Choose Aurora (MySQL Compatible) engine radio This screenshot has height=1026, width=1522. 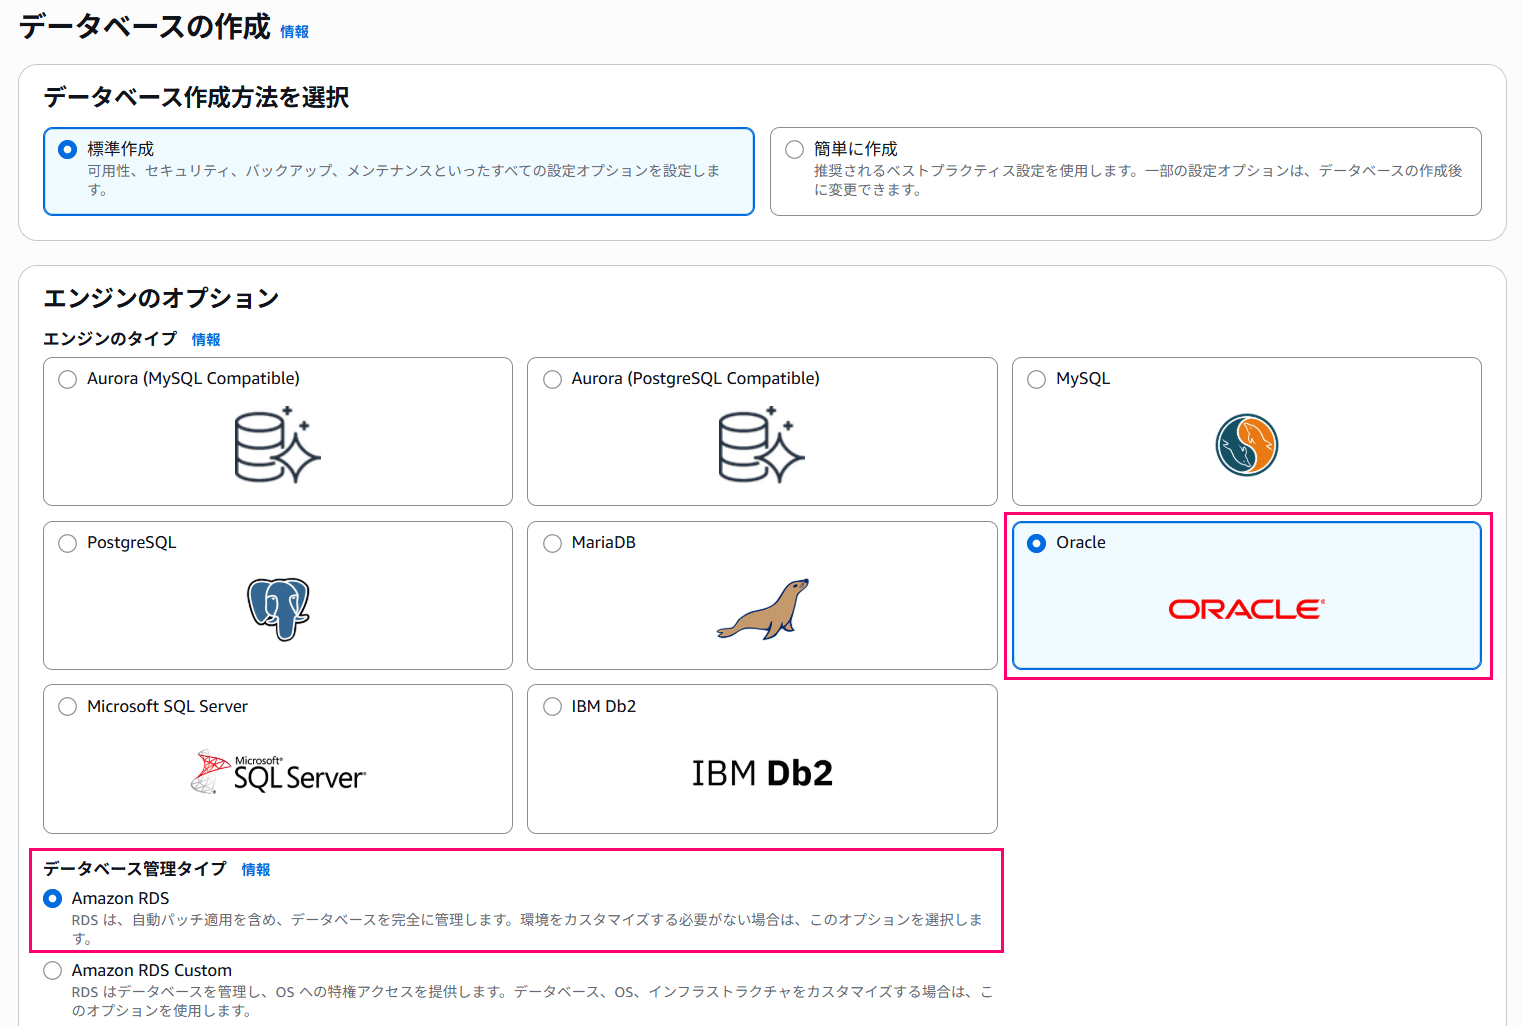67,379
